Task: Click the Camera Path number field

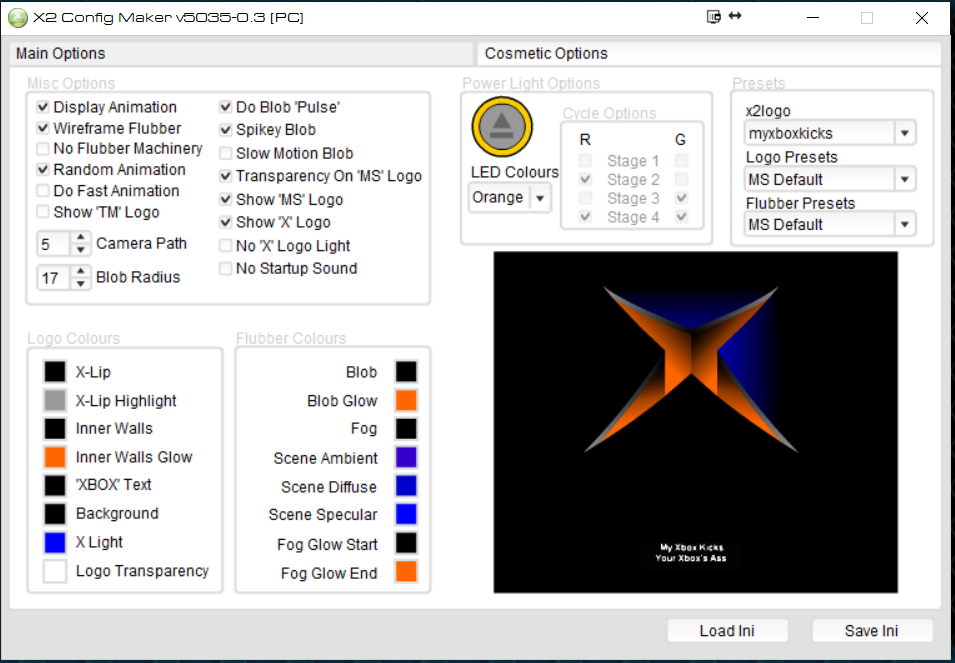Action: 54,244
